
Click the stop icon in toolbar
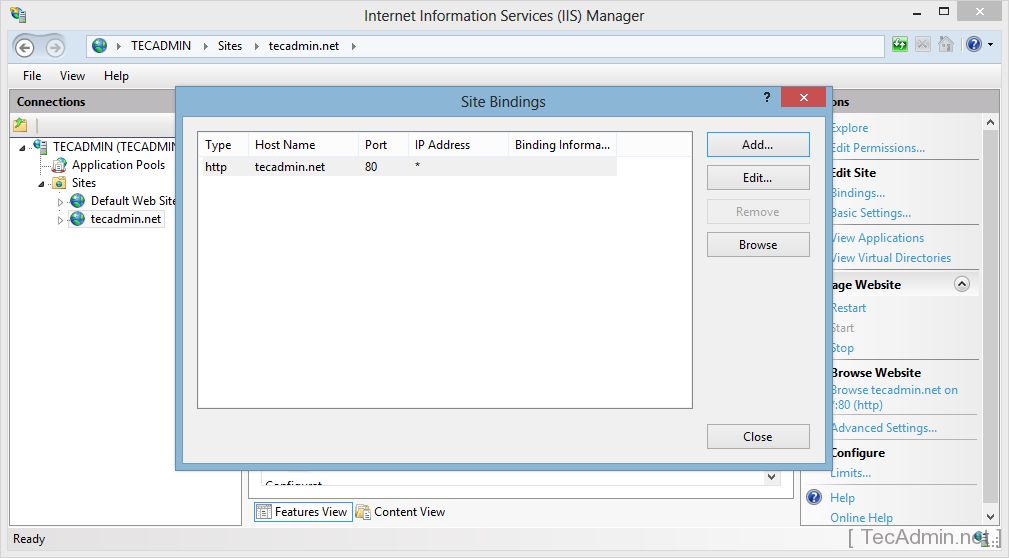pos(923,44)
